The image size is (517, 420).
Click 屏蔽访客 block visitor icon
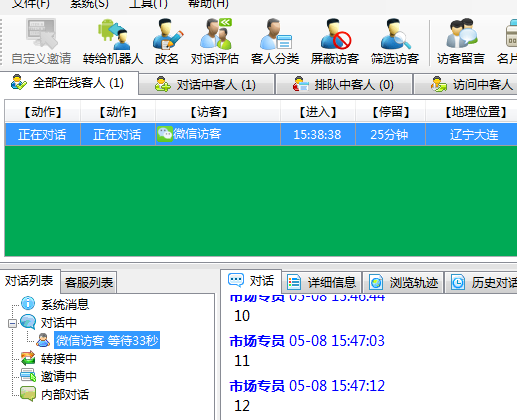point(335,42)
